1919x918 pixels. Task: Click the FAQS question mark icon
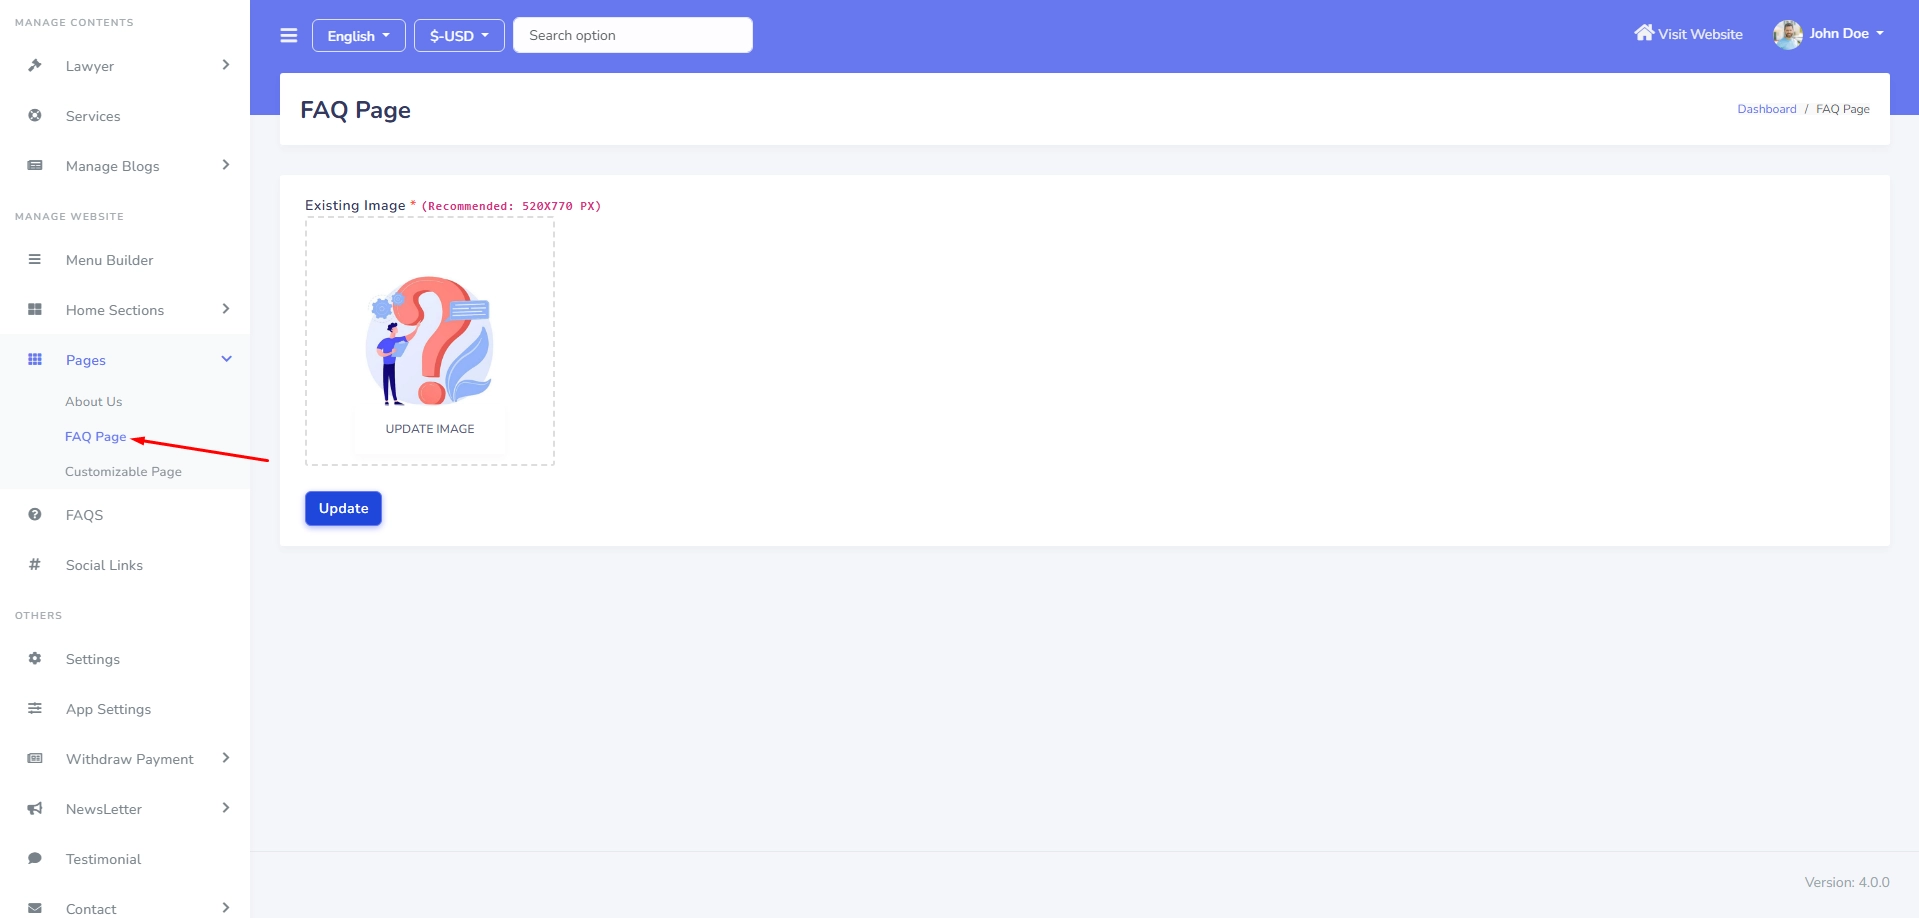click(35, 515)
